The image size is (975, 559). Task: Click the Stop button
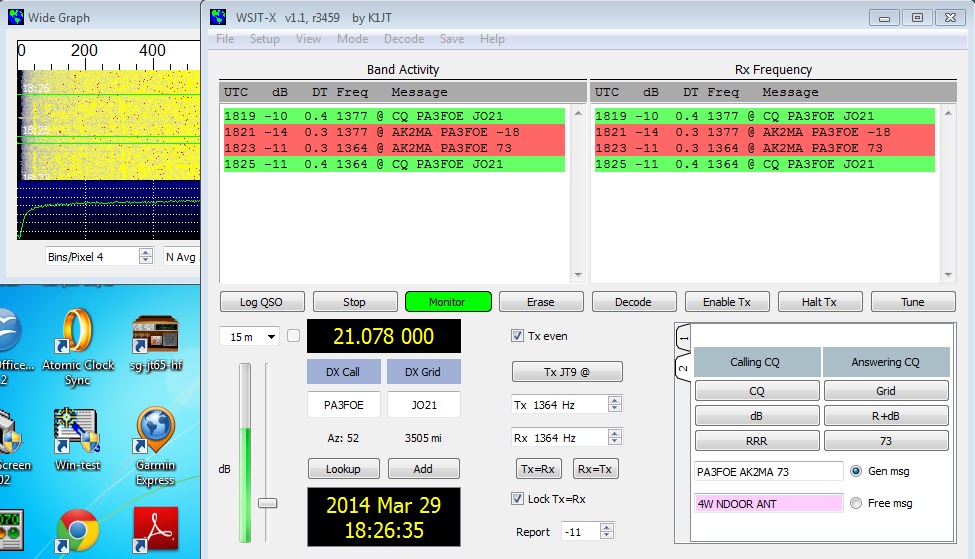point(354,302)
